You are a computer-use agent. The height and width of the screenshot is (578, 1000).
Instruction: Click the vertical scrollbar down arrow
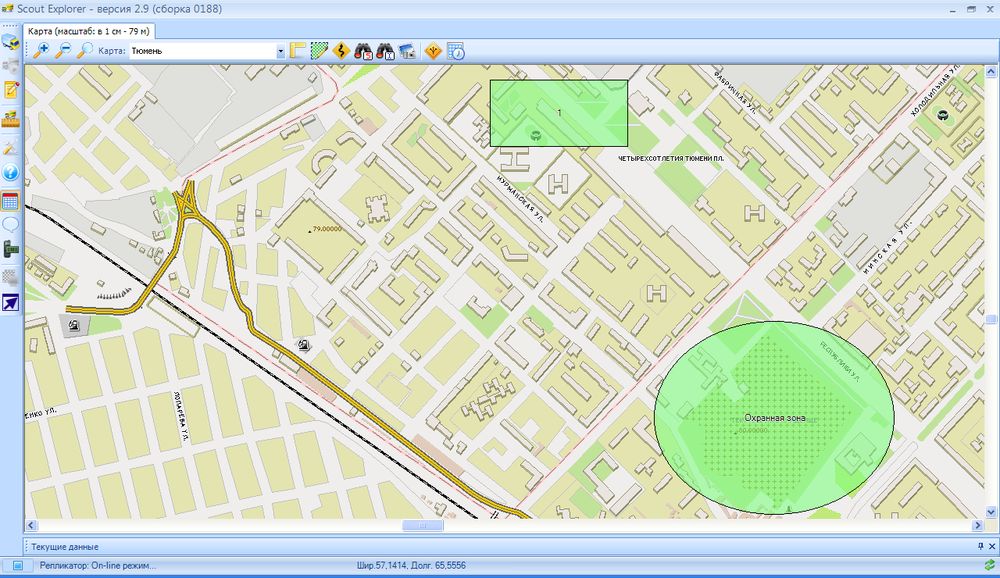click(x=991, y=512)
